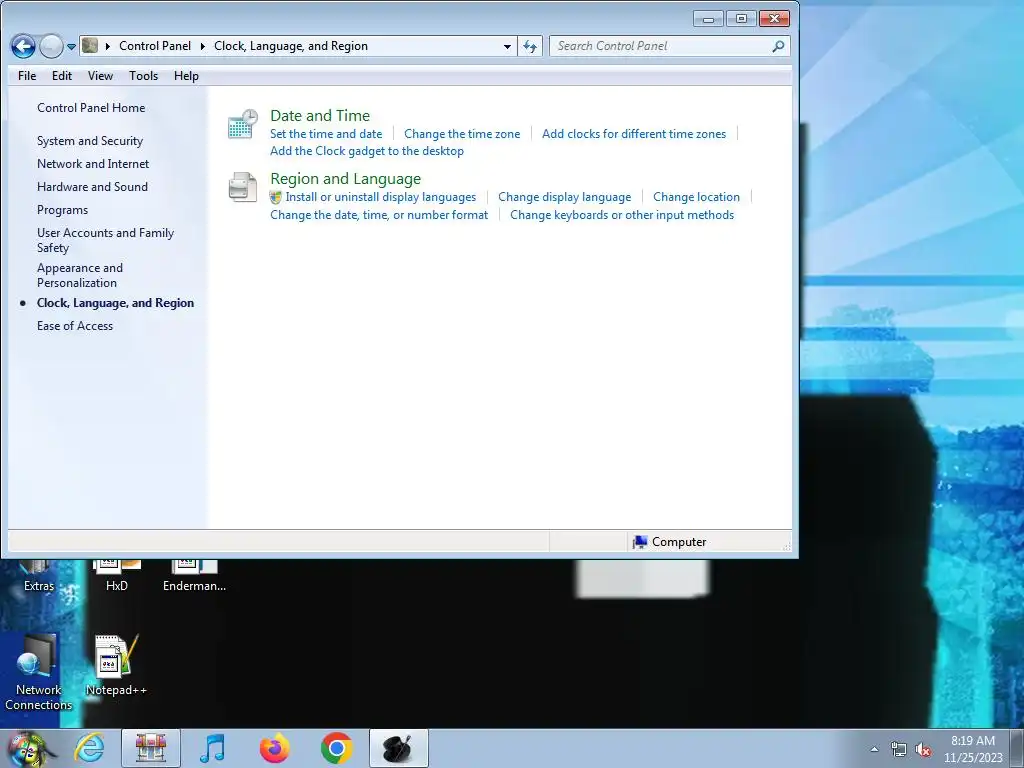This screenshot has width=1024, height=768.
Task: Open the music note taskbar app
Action: [213, 748]
